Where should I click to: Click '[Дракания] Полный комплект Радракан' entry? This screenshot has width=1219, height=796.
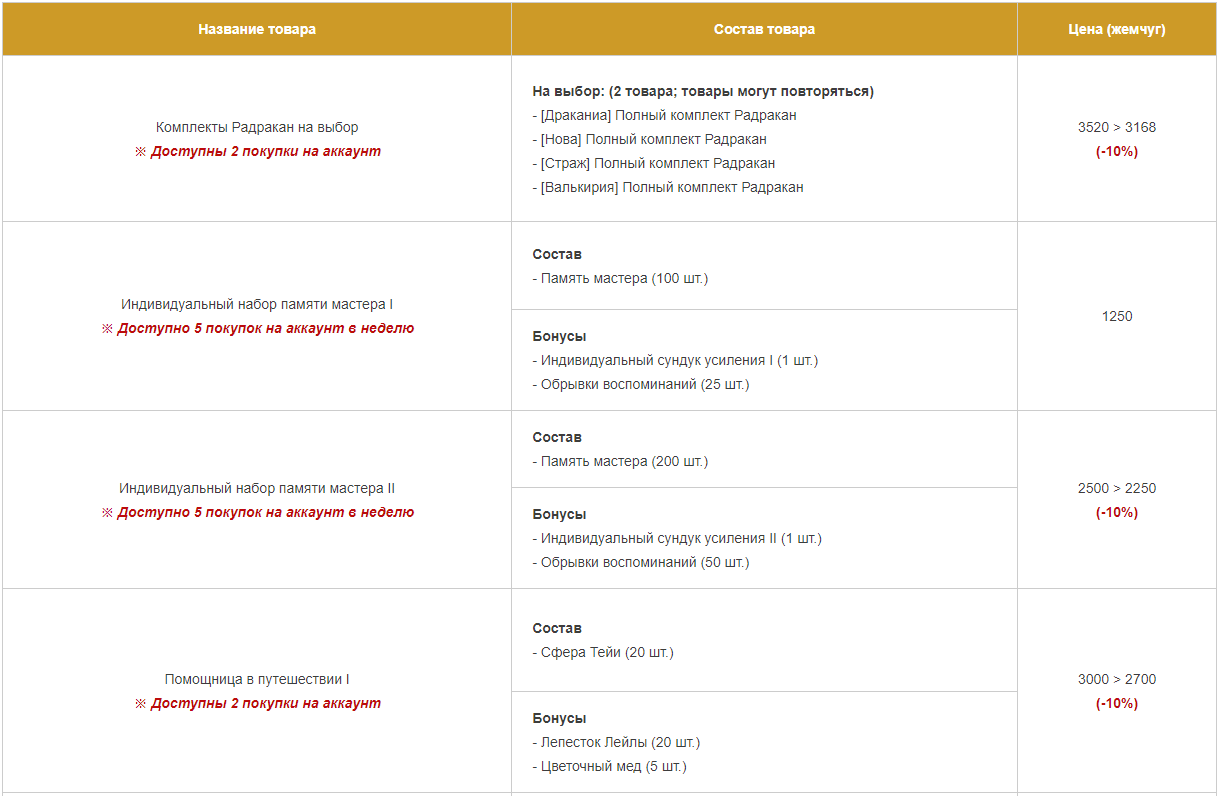pyautogui.click(x=665, y=115)
